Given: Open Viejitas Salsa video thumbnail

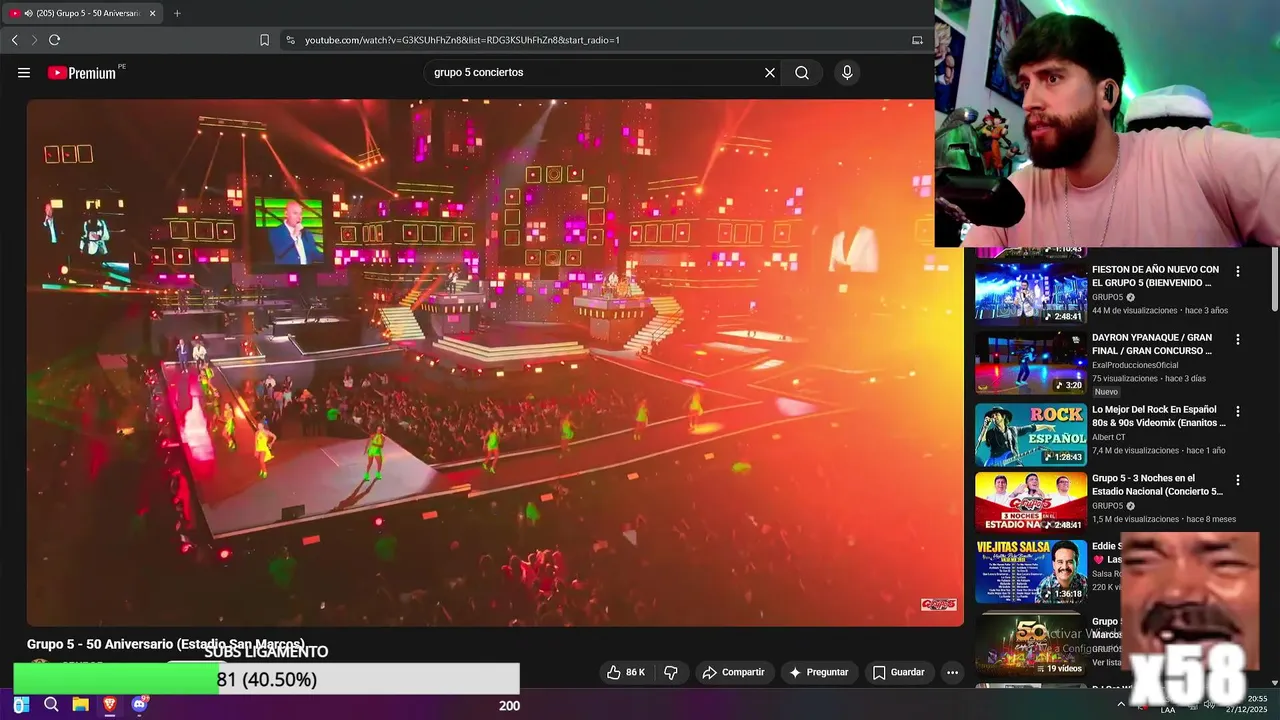Looking at the screenshot, I should (x=1031, y=571).
